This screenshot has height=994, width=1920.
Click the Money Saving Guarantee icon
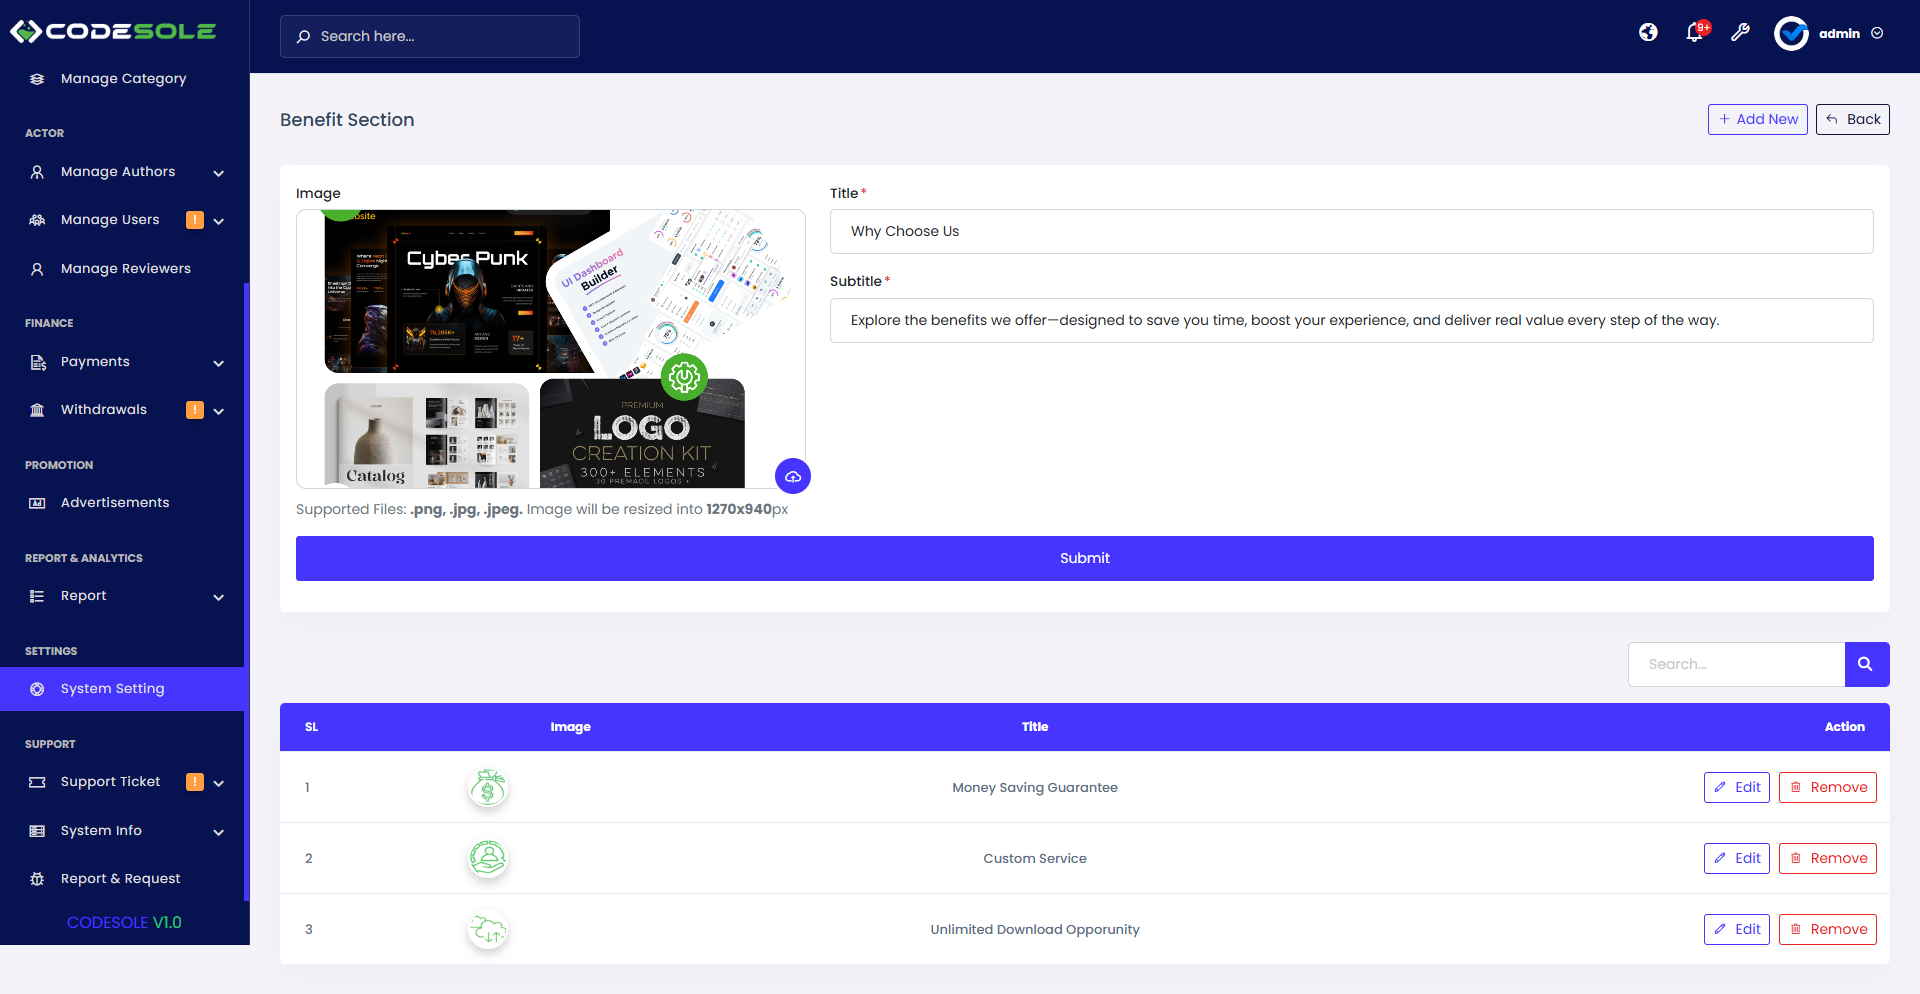tap(488, 788)
